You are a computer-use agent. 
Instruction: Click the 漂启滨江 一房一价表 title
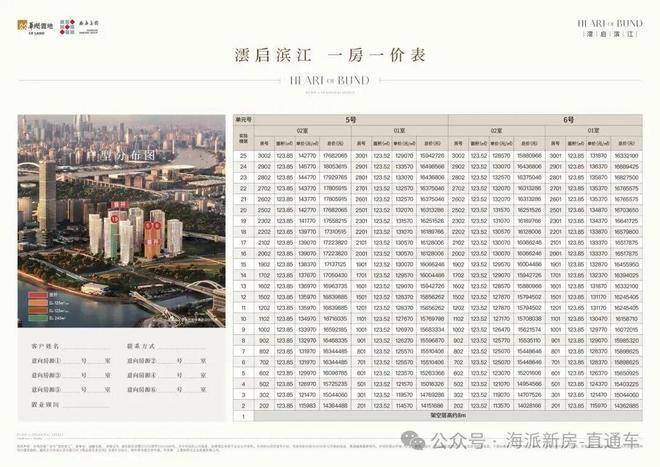coord(330,56)
